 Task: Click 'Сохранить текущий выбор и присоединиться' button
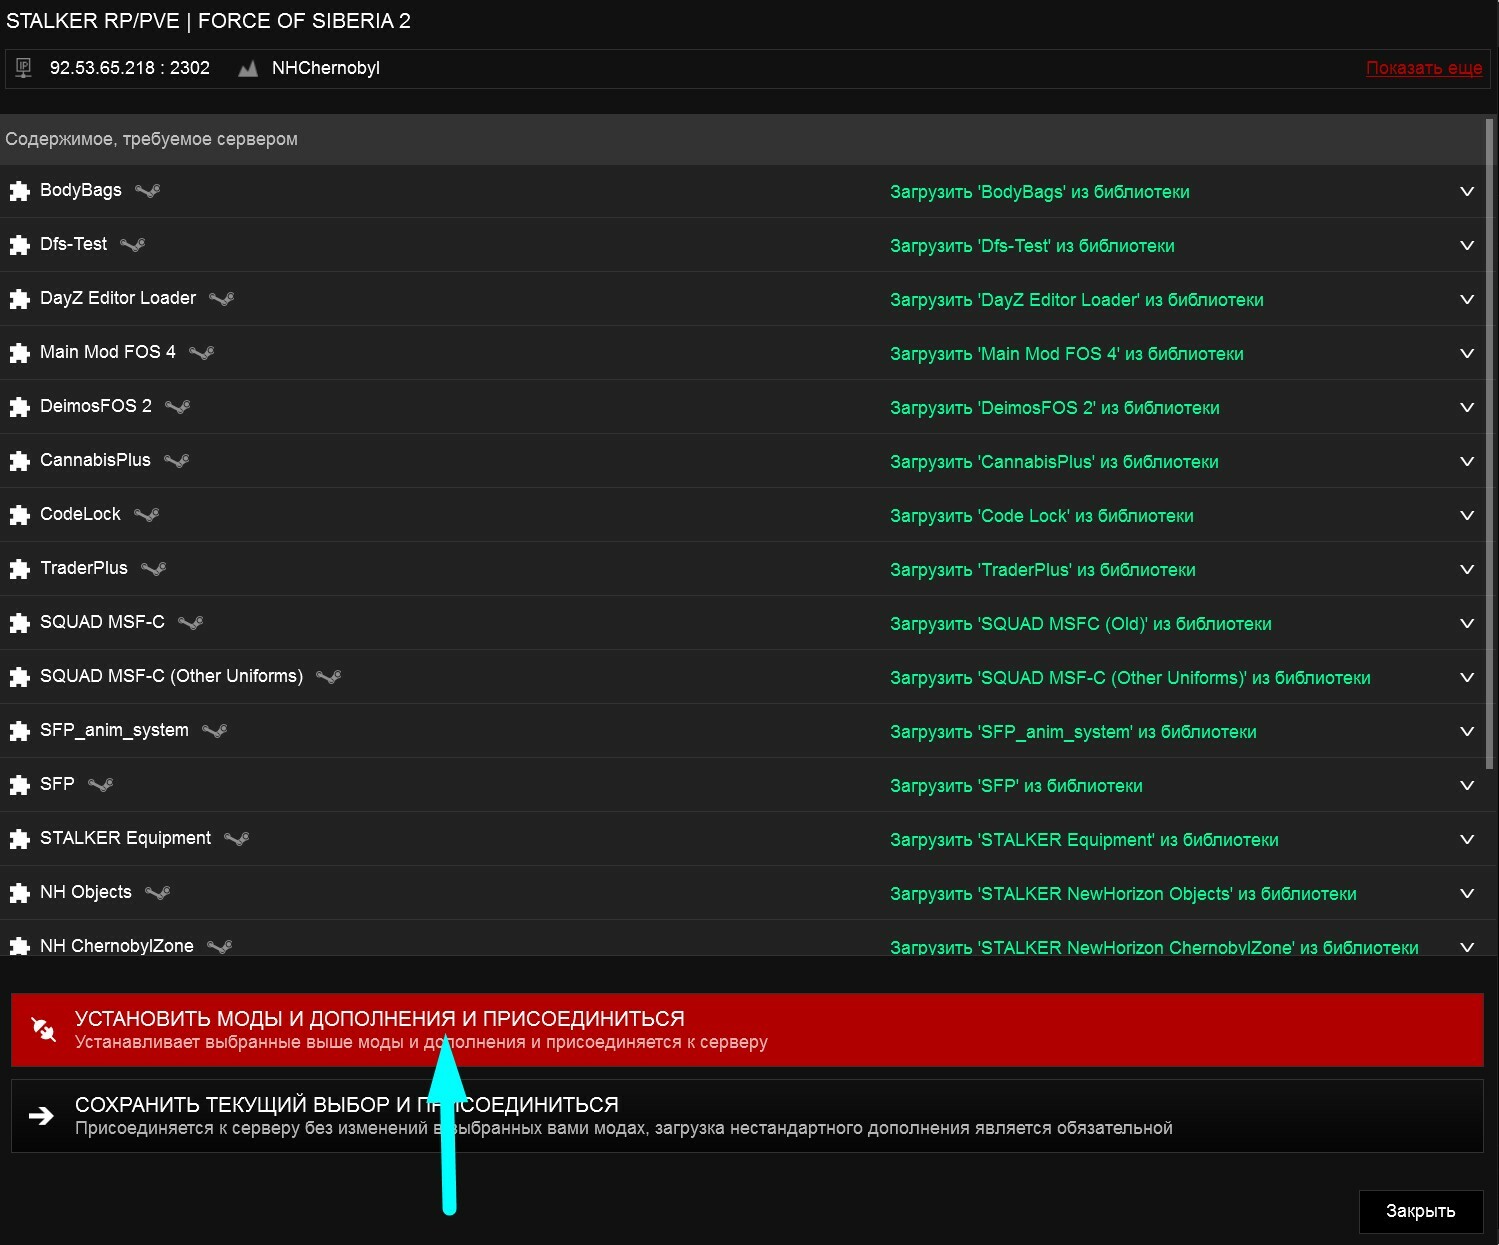747,1116
